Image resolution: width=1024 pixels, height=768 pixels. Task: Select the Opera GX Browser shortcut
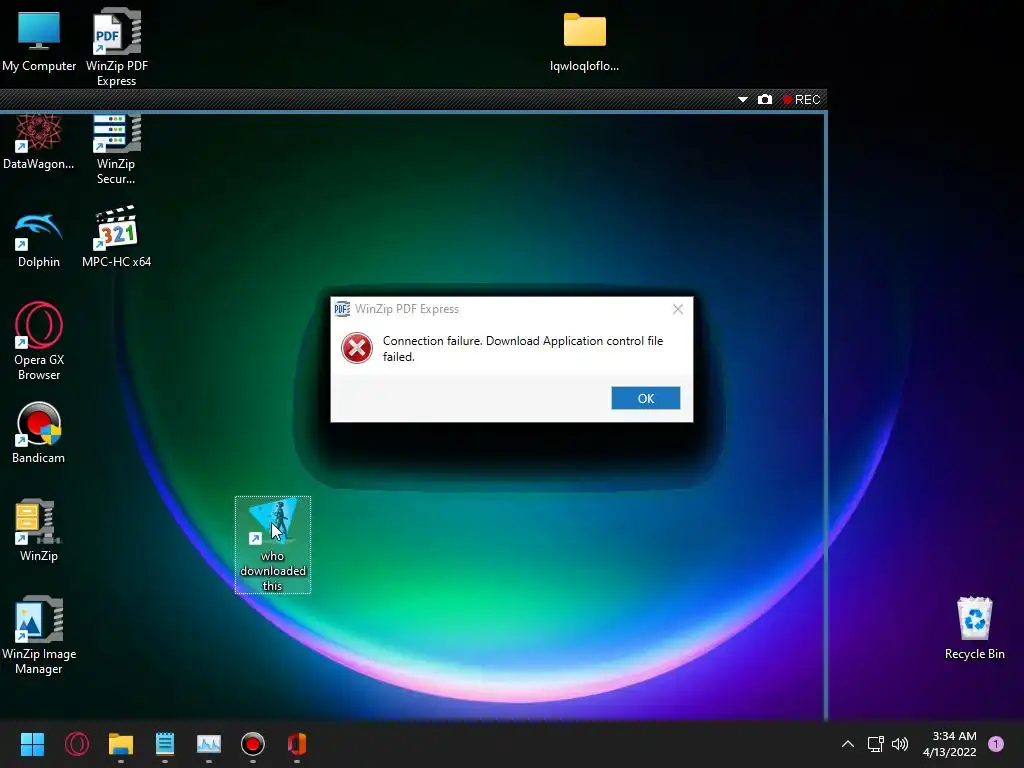39,341
